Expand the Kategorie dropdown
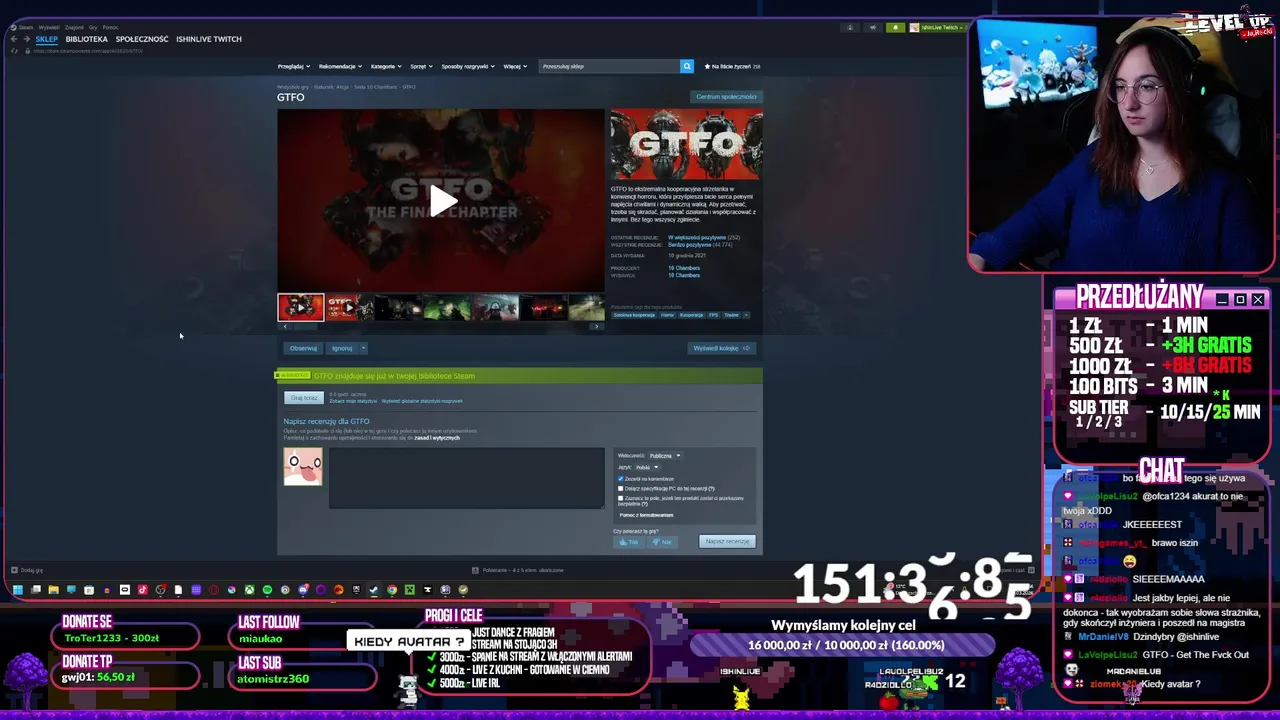1280x720 pixels. pyautogui.click(x=386, y=66)
